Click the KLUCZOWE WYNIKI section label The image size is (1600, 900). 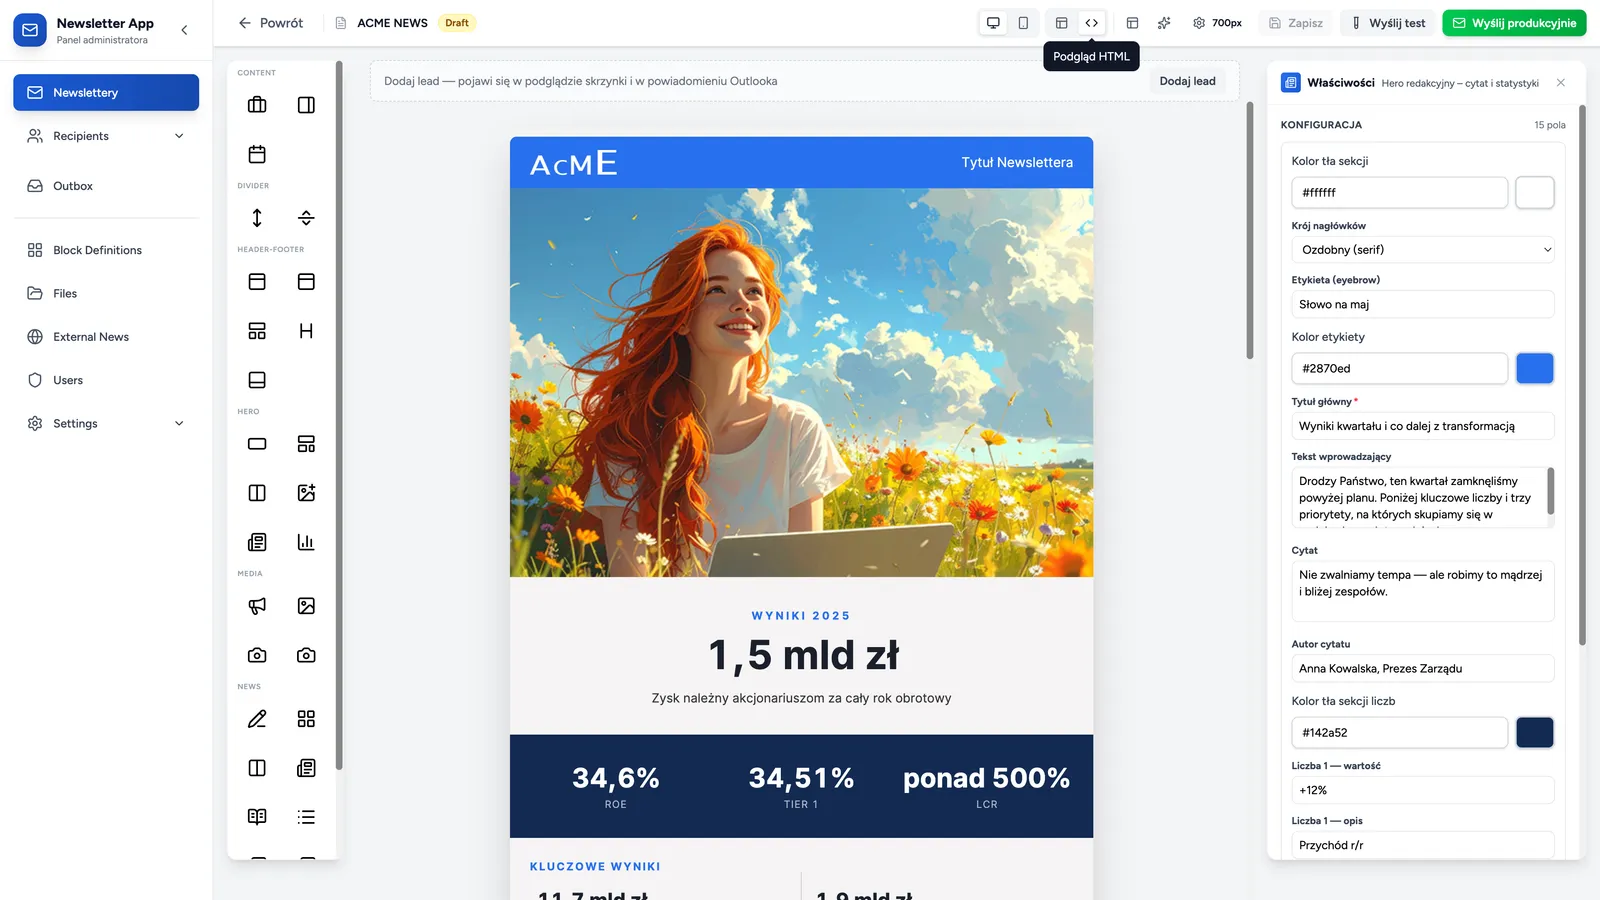[x=595, y=867]
